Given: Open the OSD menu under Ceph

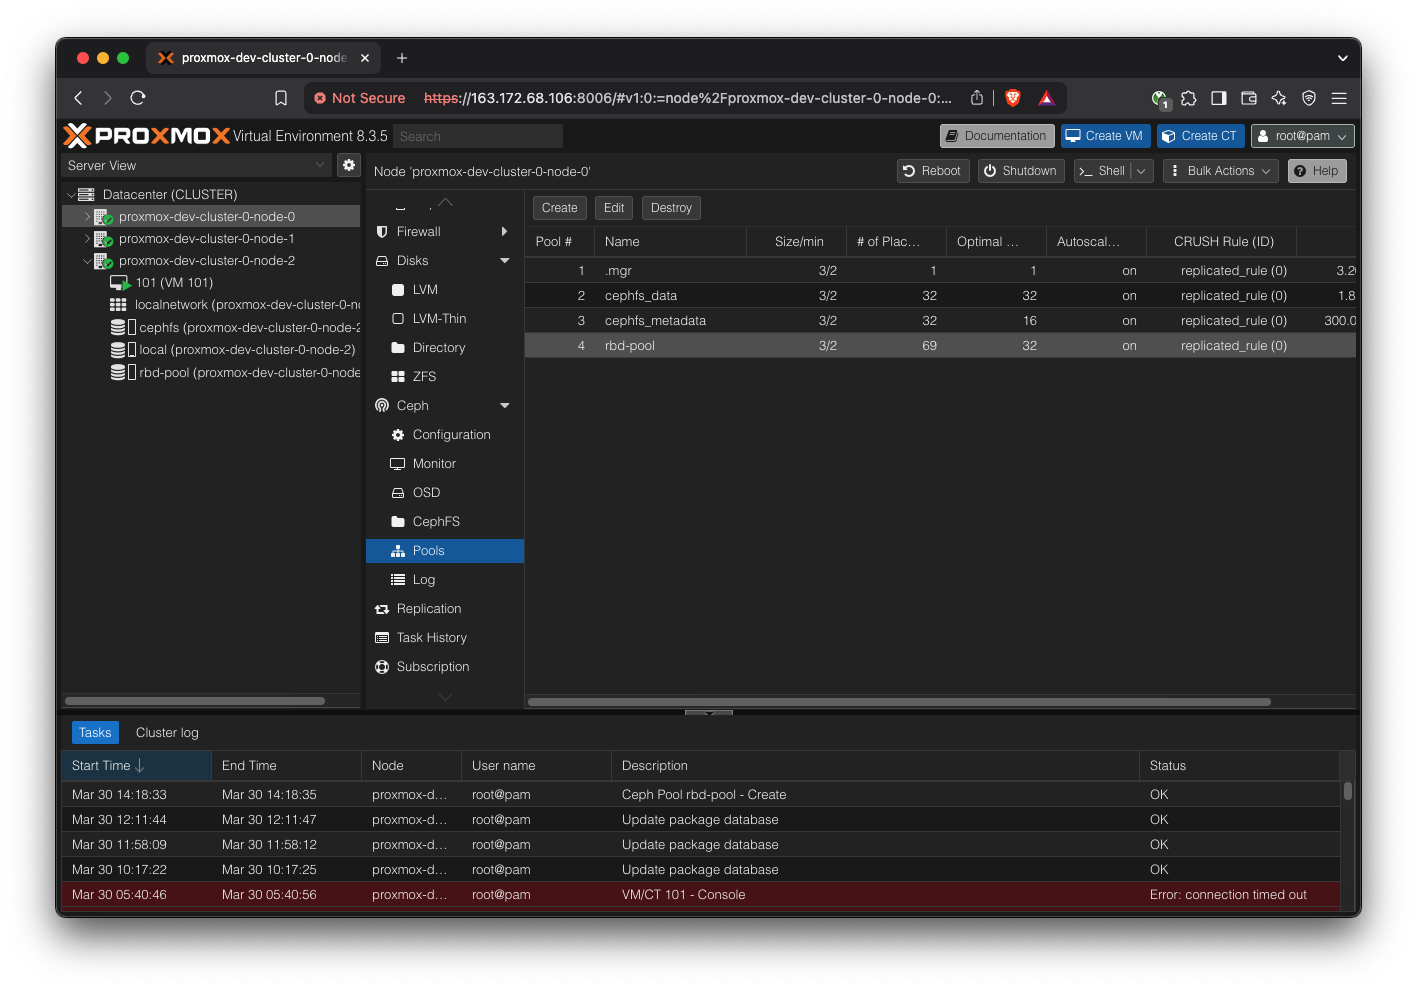Looking at the screenshot, I should click(426, 493).
